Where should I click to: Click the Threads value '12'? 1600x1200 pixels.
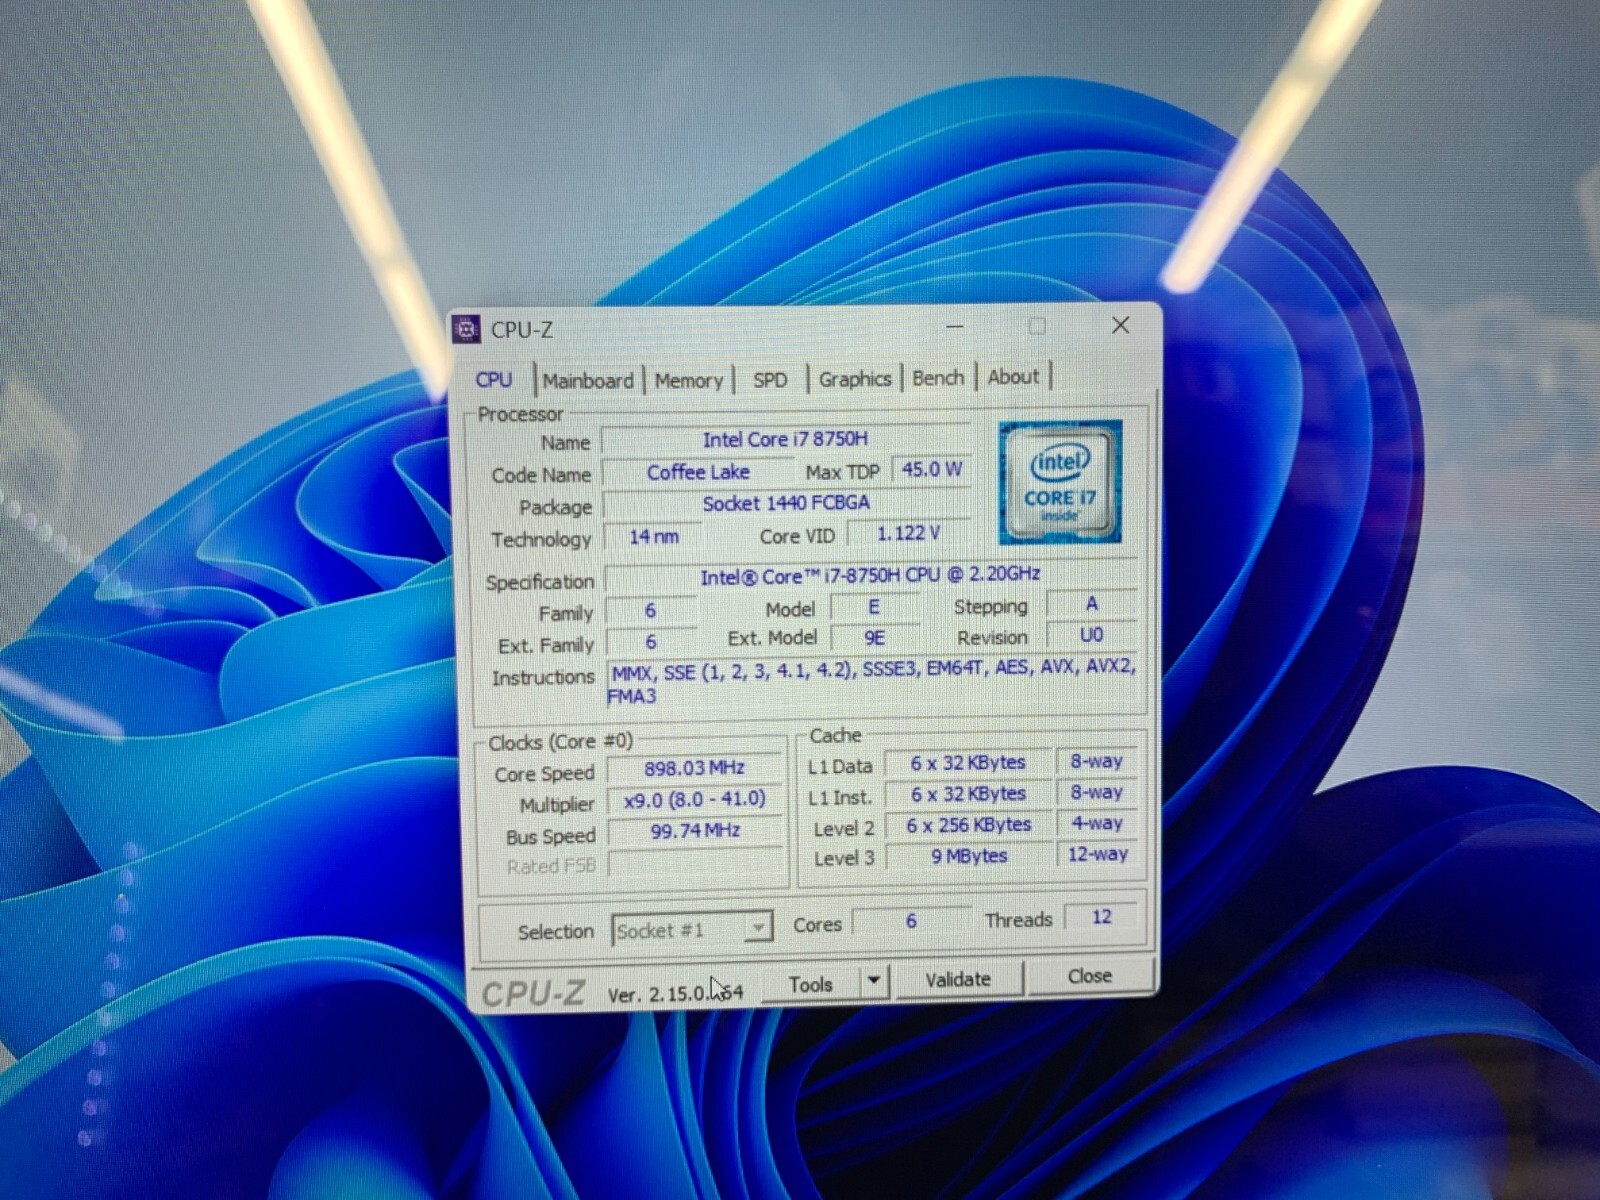[1101, 917]
